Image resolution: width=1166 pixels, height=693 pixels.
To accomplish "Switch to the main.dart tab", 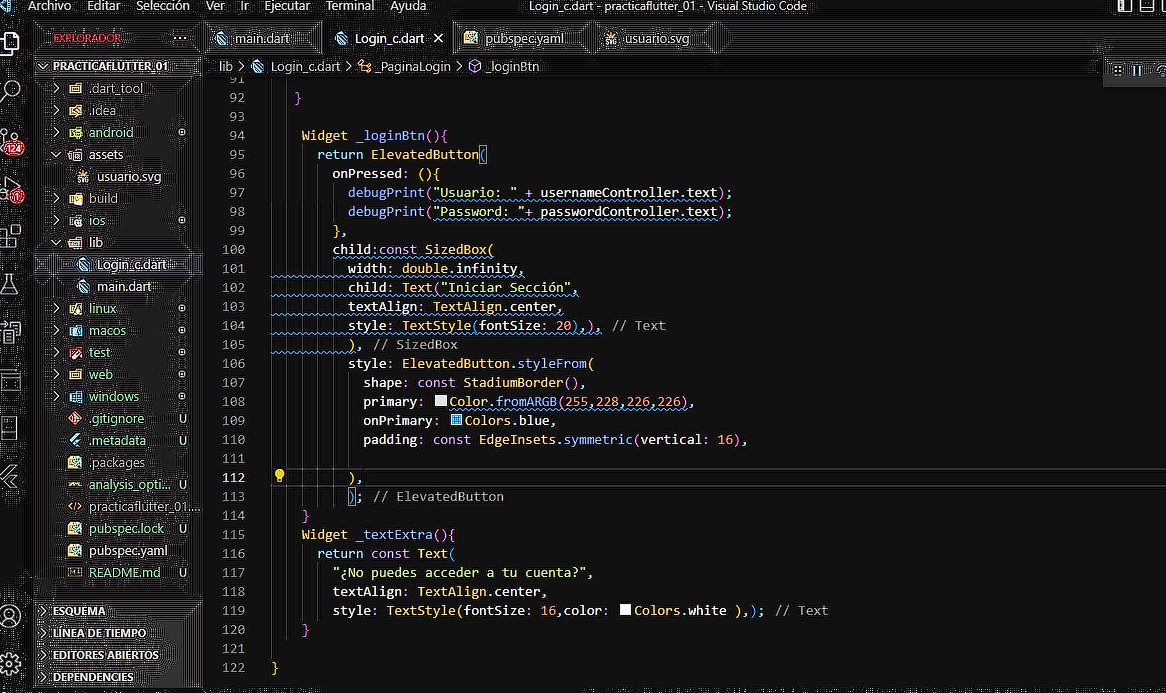I will [x=261, y=38].
